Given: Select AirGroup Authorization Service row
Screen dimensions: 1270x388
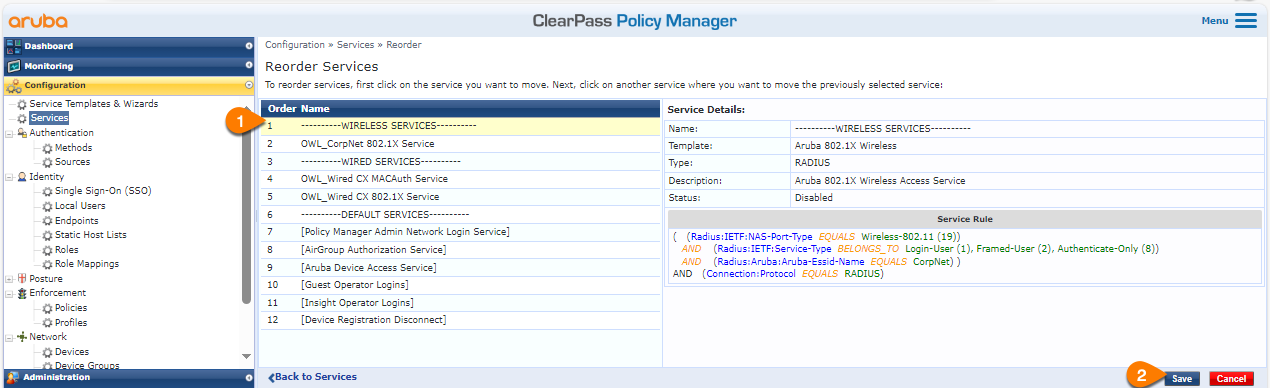Looking at the screenshot, I should tap(461, 250).
